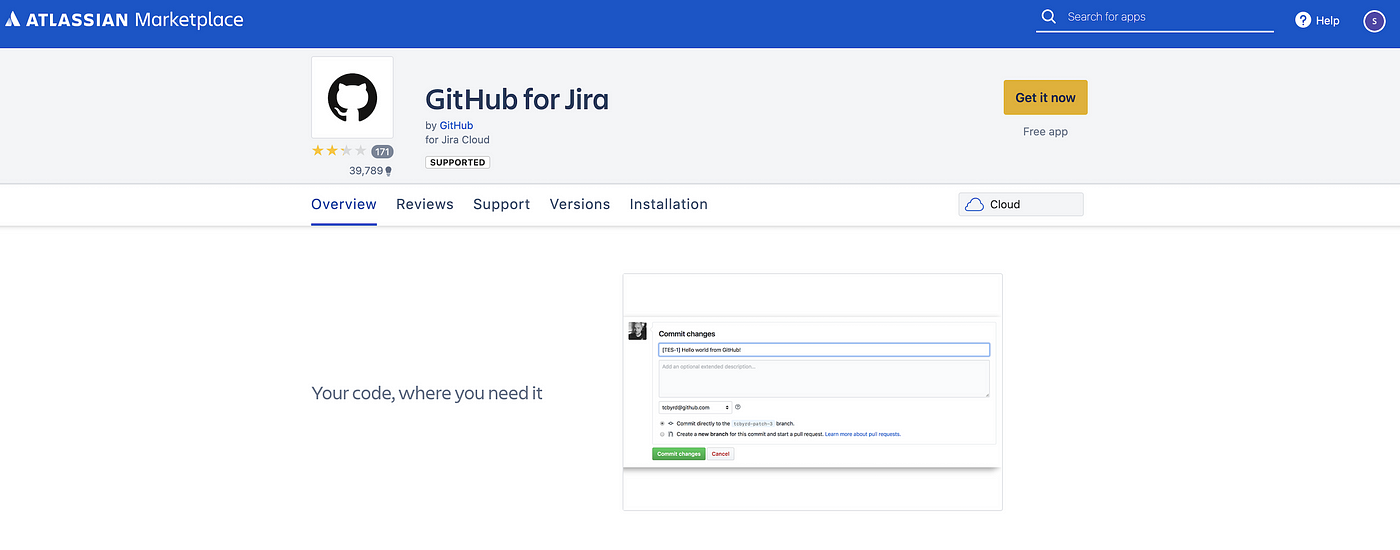This screenshot has height=550, width=1400.
Task: Select Create a new branch radio in screenshot
Action: (662, 434)
